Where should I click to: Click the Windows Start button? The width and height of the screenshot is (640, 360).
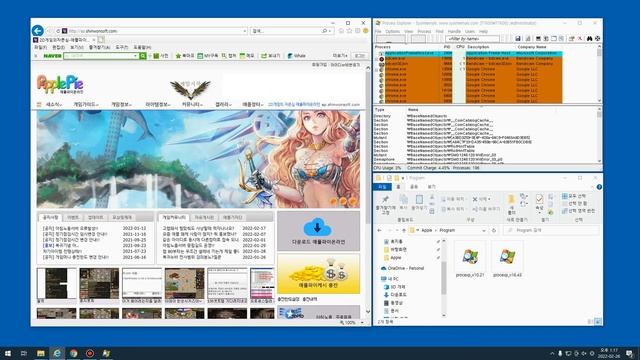pos(8,353)
